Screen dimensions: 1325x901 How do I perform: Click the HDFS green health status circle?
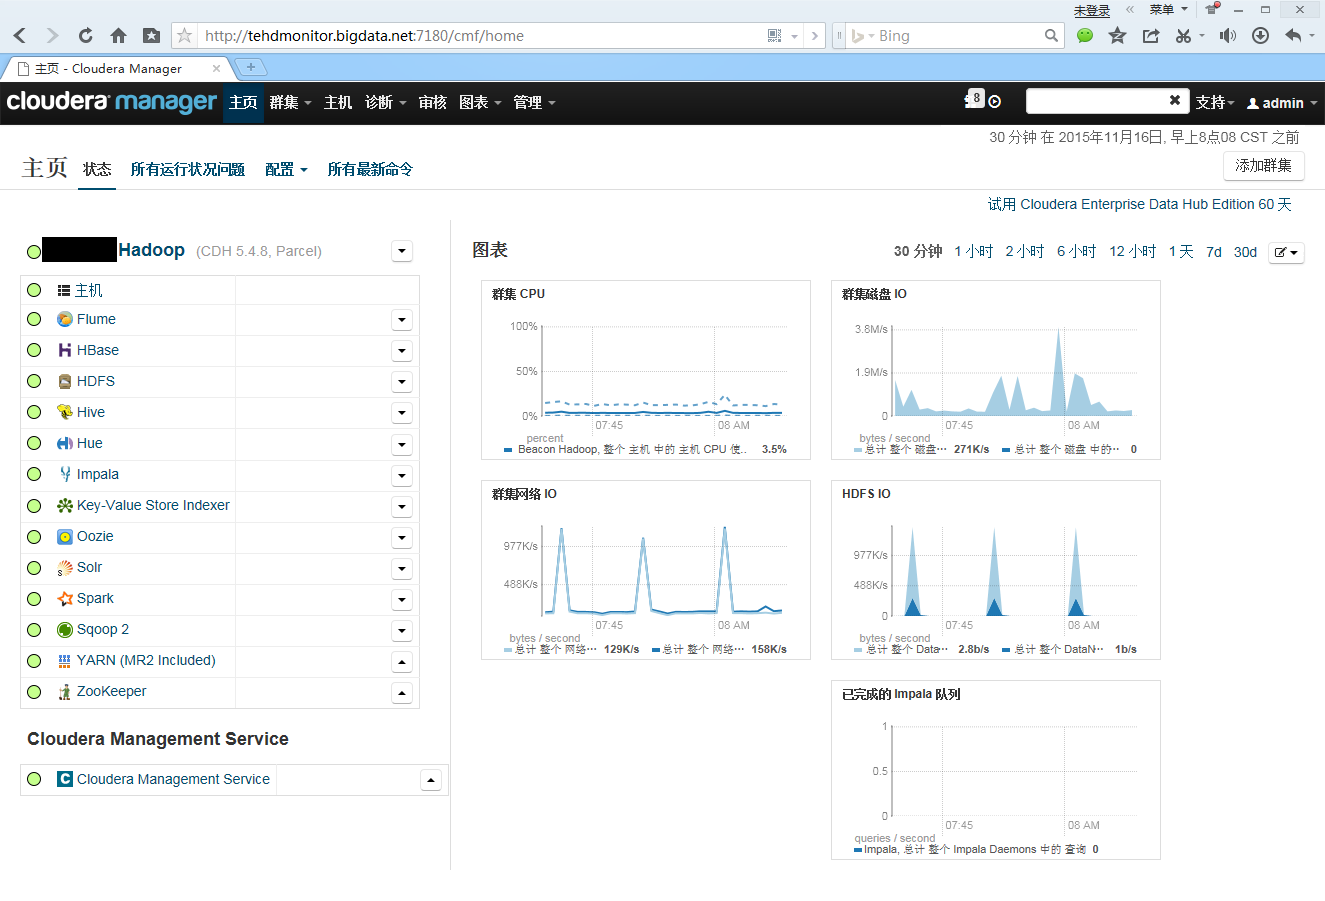coord(34,381)
